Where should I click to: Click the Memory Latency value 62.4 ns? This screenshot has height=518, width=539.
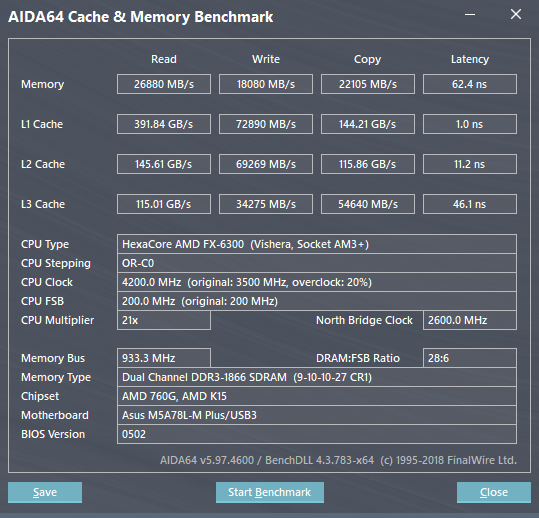(470, 84)
